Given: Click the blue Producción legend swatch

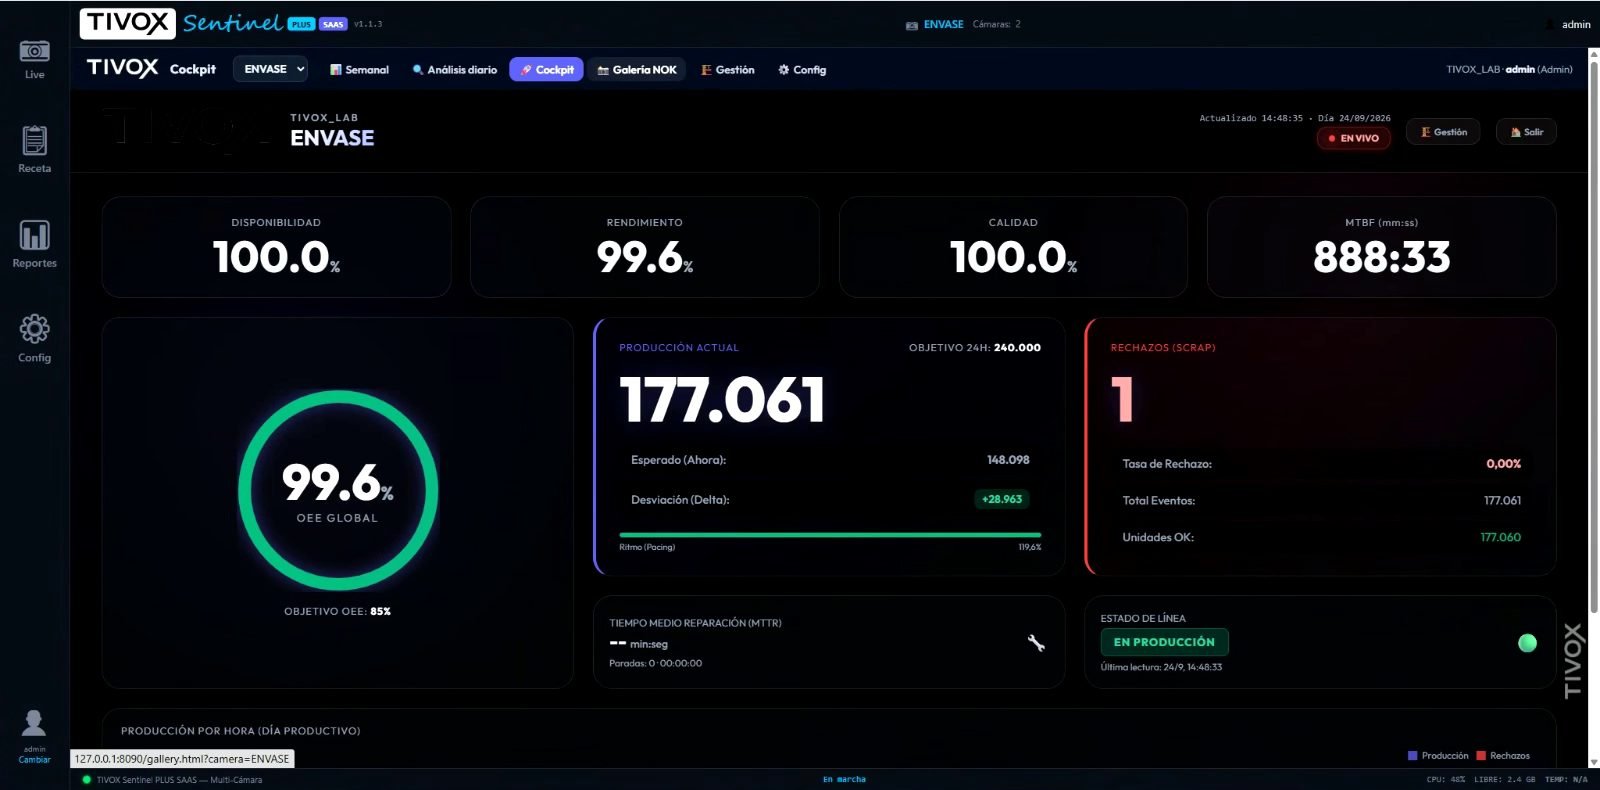Looking at the screenshot, I should [1412, 756].
